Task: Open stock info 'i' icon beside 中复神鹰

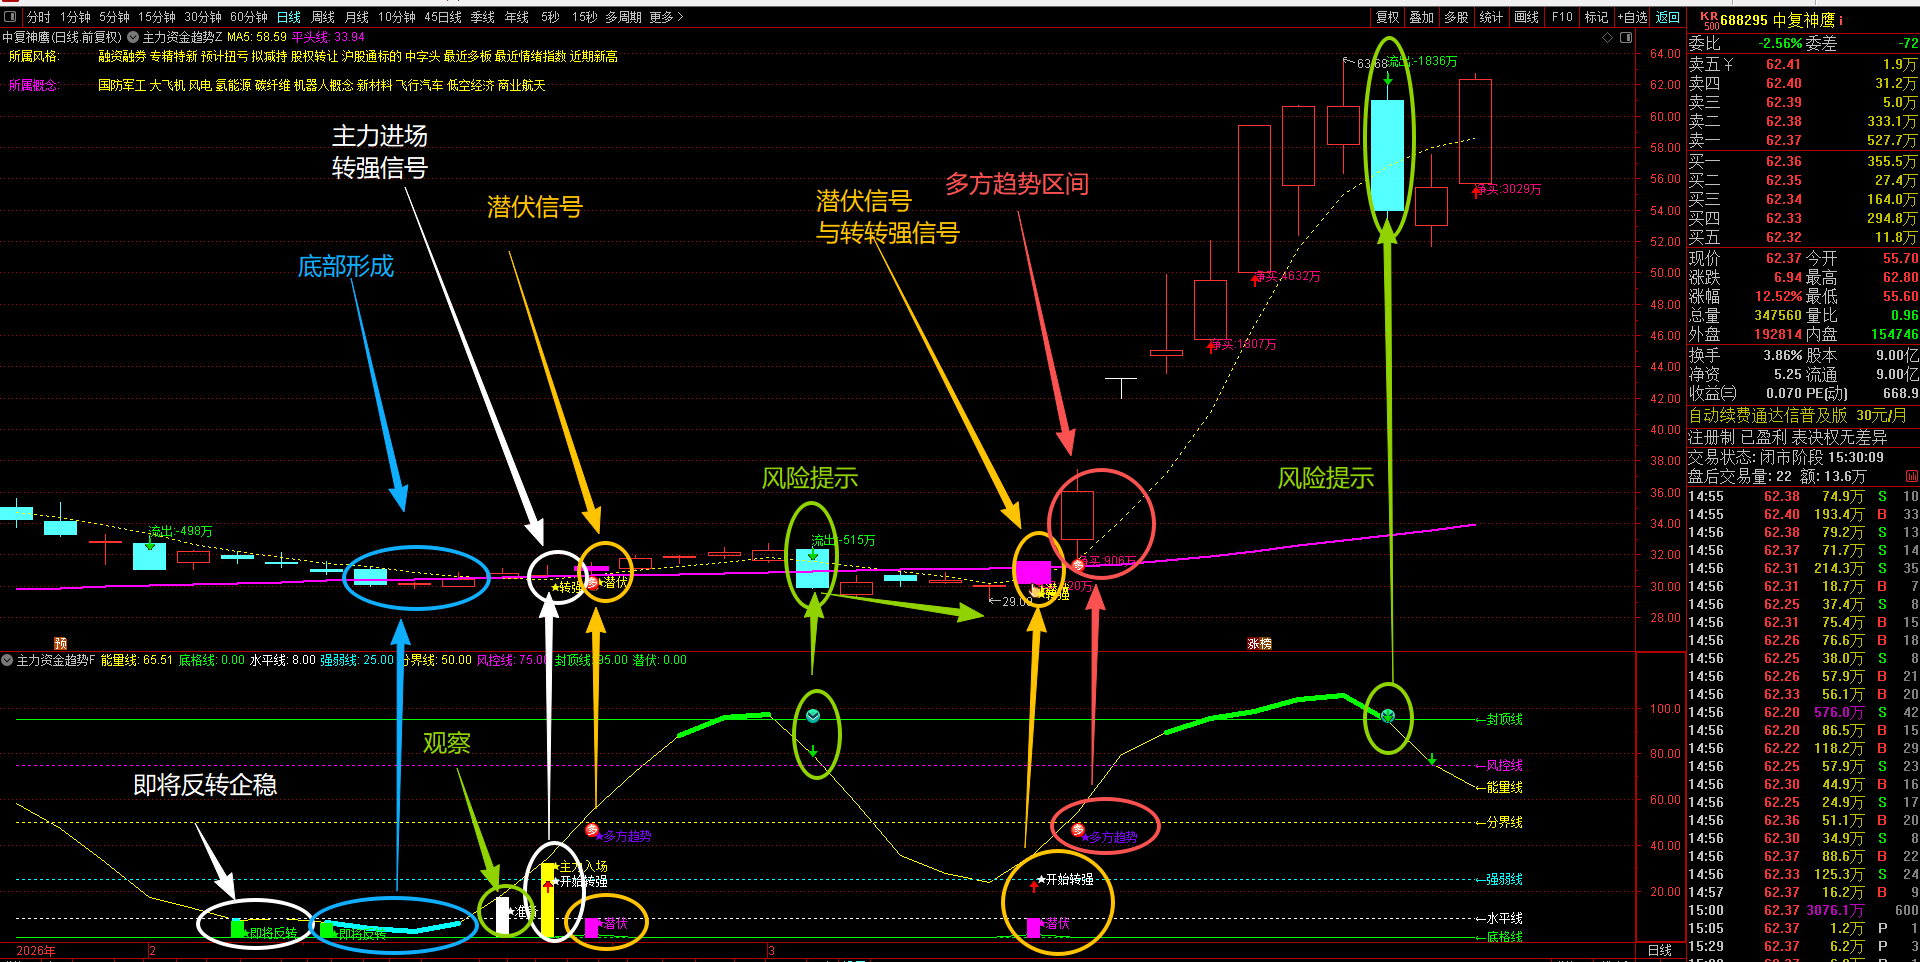Action: 1841,20
